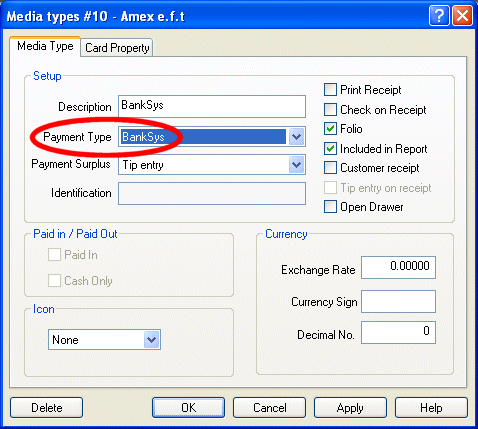Enable the Open Drawer checkbox

(330, 207)
